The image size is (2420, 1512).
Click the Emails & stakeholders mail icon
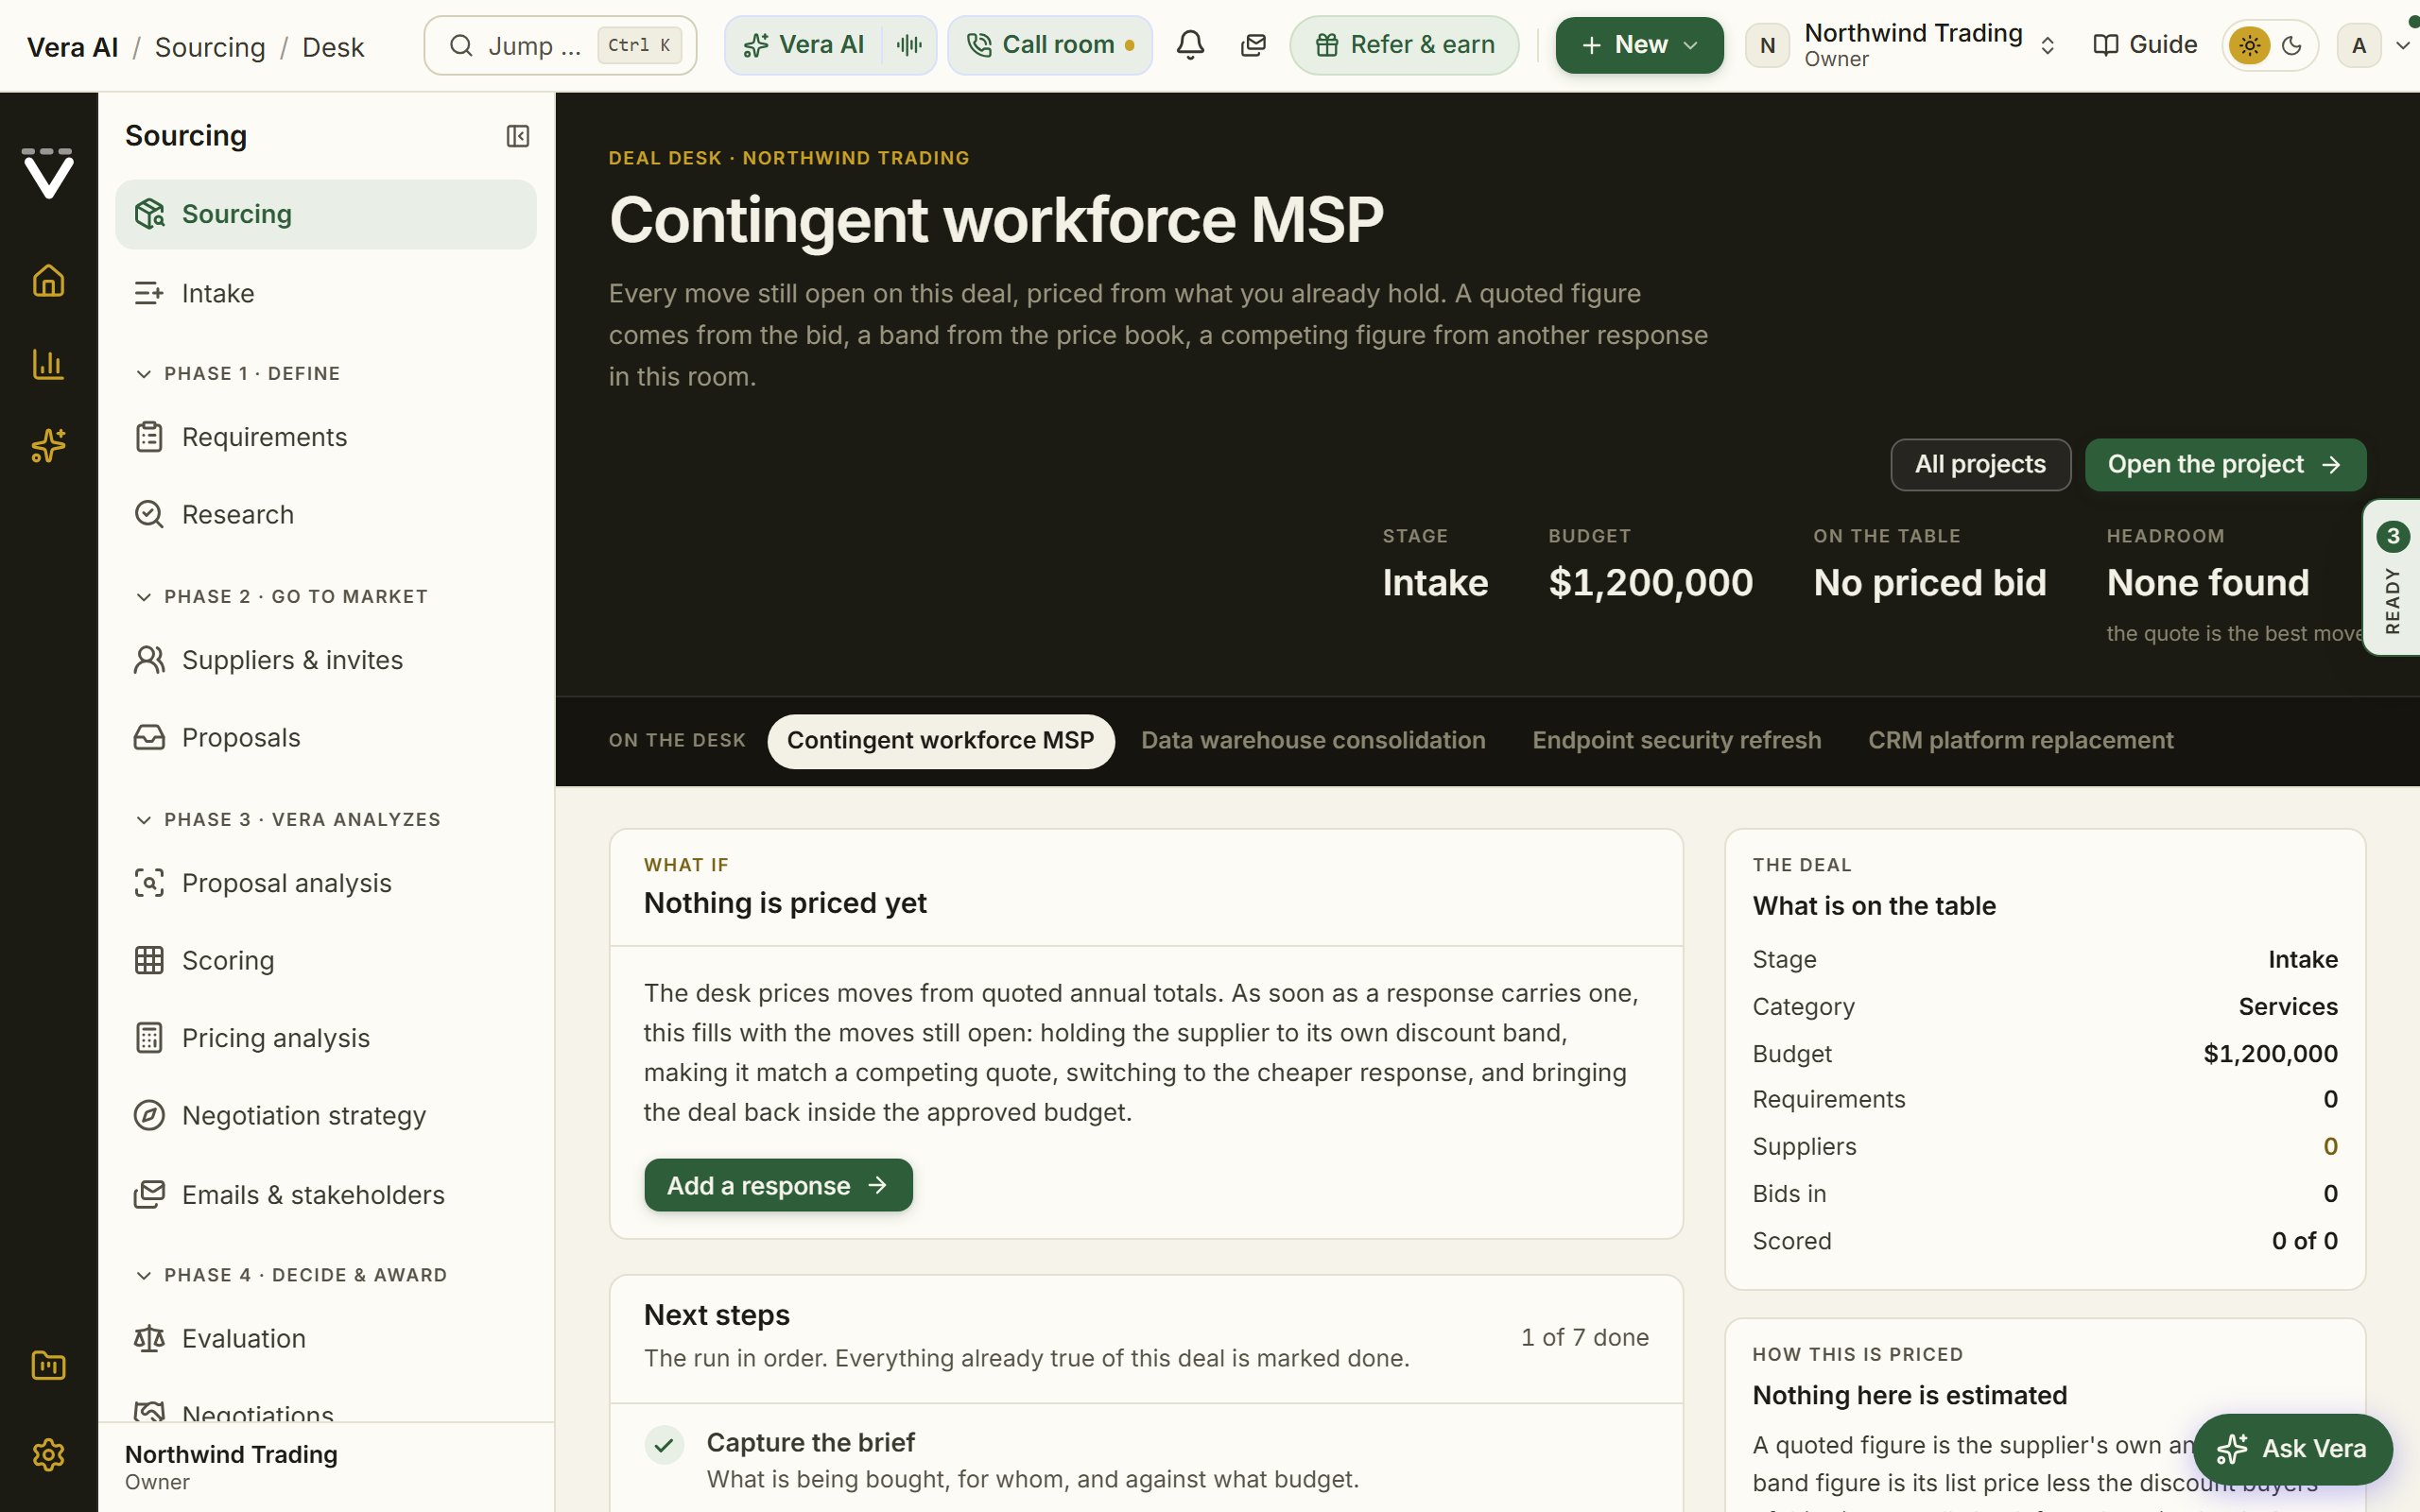tap(149, 1194)
